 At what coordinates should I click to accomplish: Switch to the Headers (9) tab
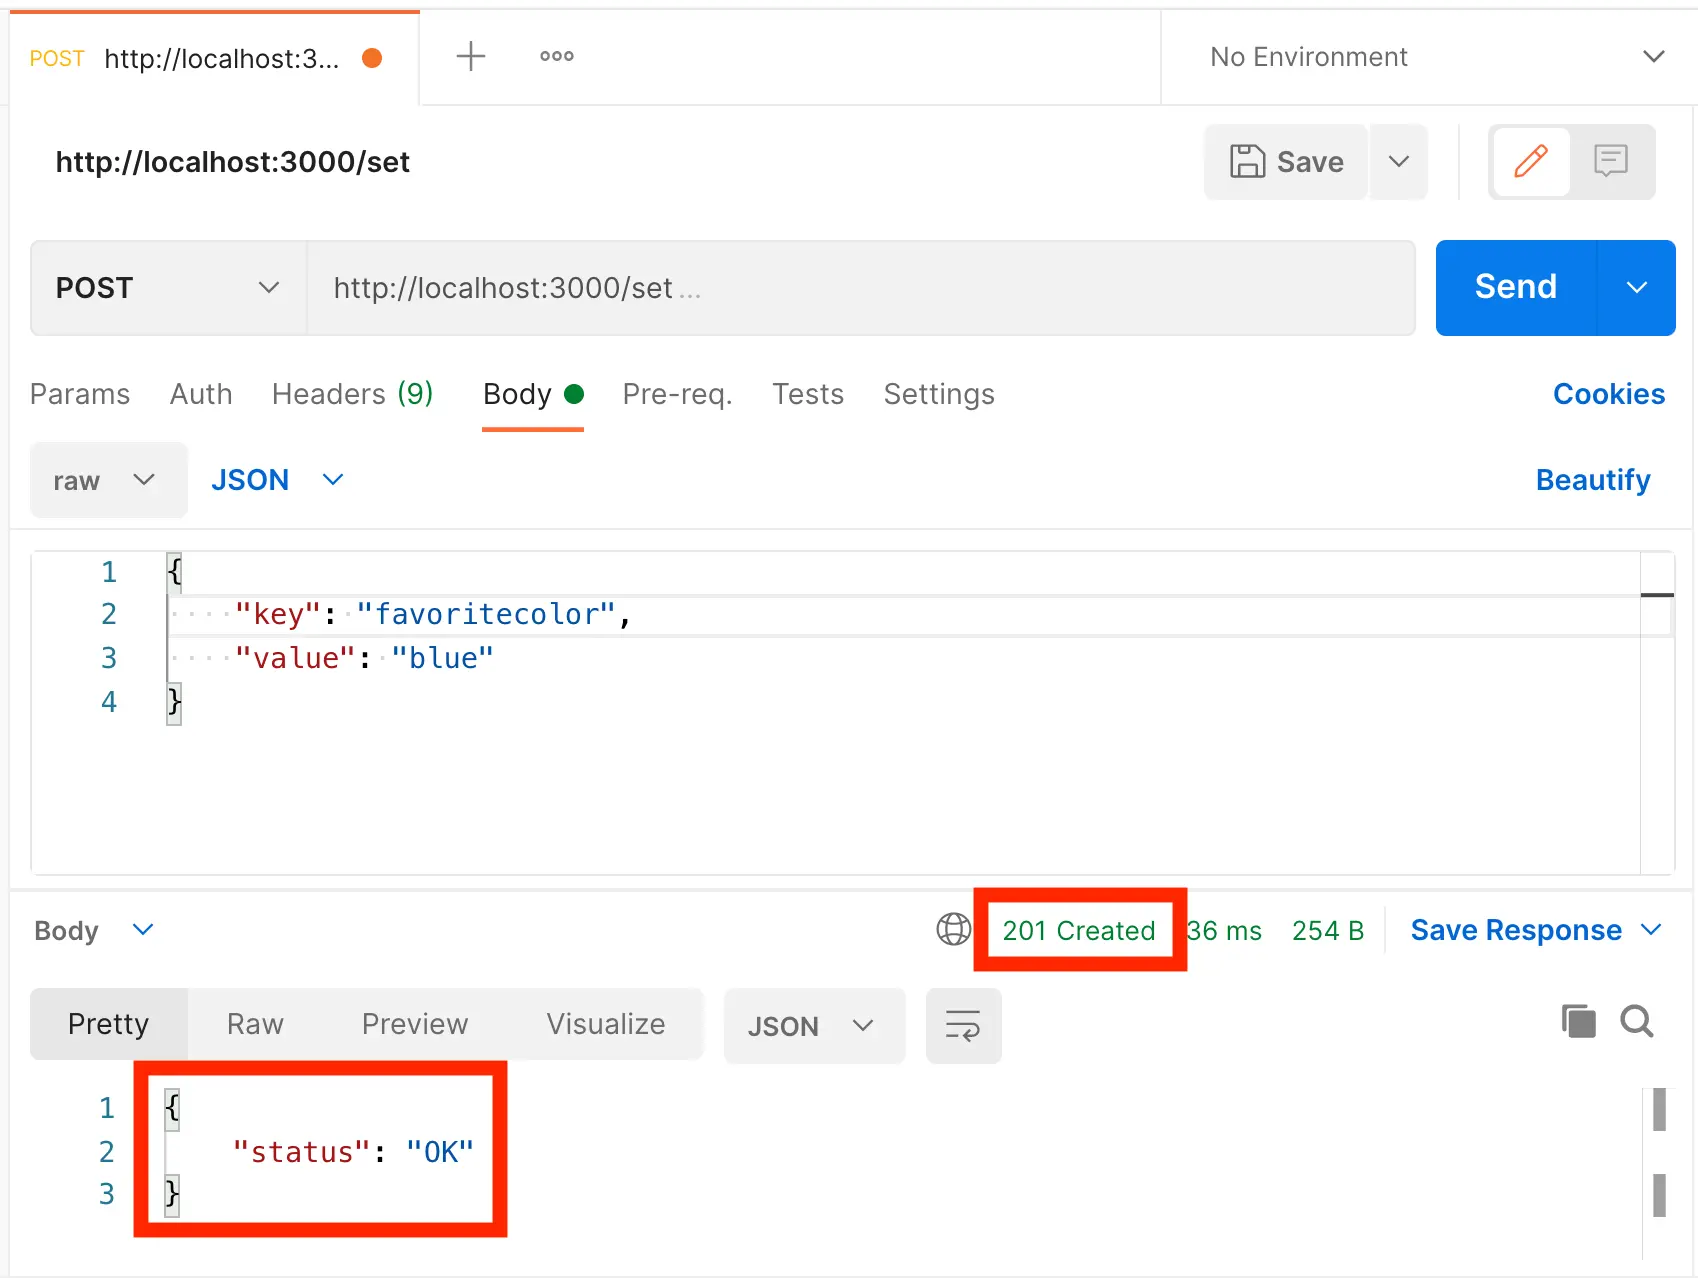(x=352, y=394)
